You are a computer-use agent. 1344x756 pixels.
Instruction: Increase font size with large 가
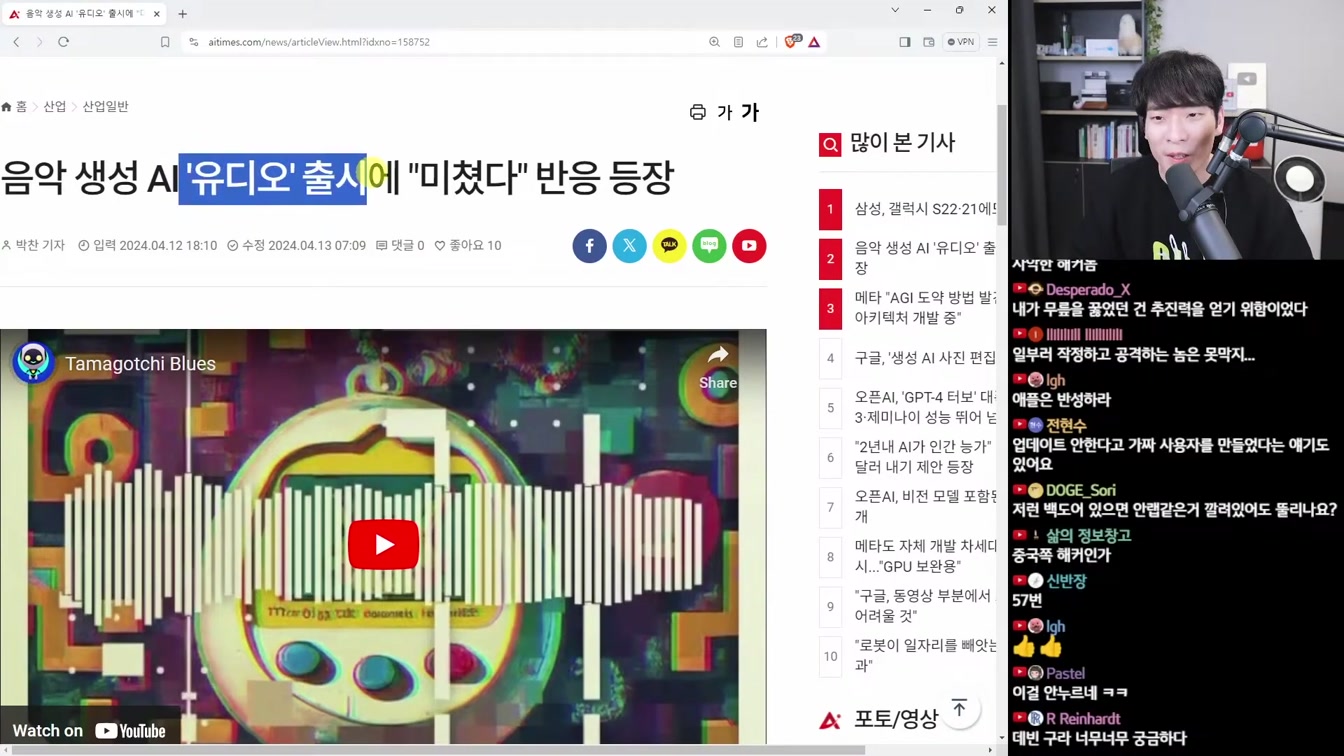coord(750,112)
